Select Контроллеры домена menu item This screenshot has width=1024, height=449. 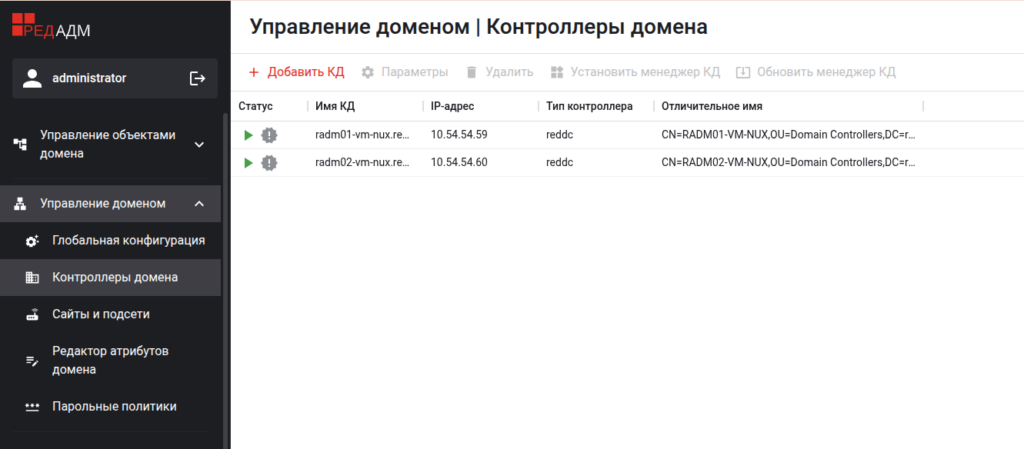tap(110, 277)
